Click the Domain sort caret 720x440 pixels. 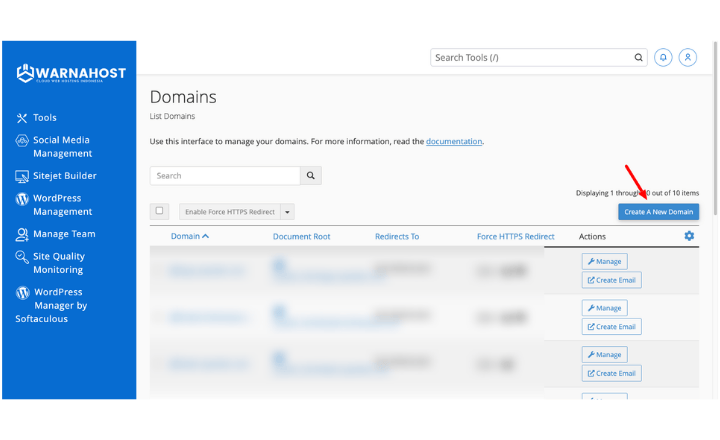(205, 236)
